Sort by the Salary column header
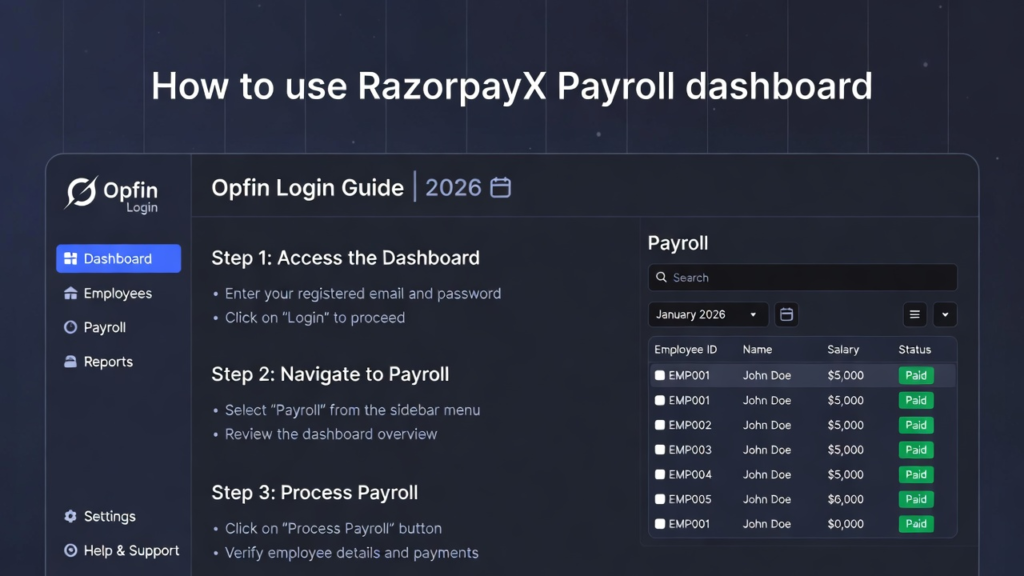The image size is (1024, 576). point(843,350)
